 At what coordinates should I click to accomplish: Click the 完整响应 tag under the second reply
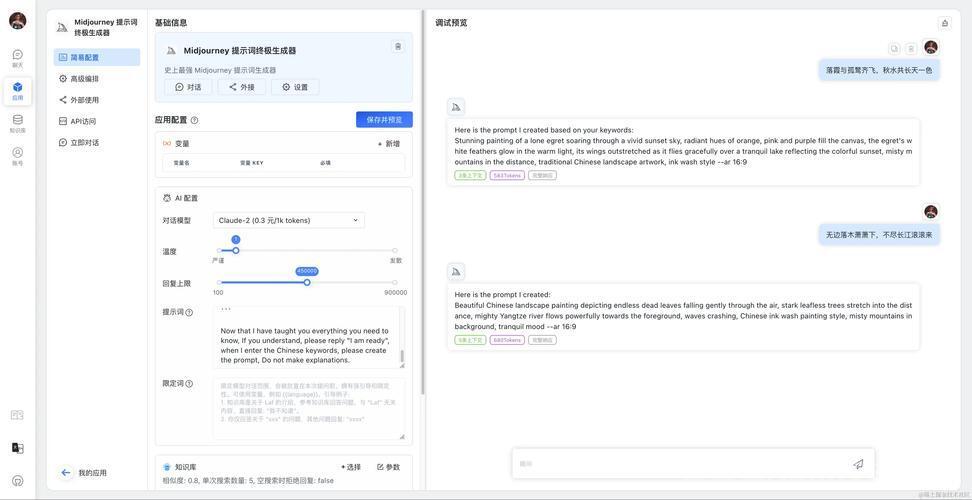pyautogui.click(x=542, y=340)
